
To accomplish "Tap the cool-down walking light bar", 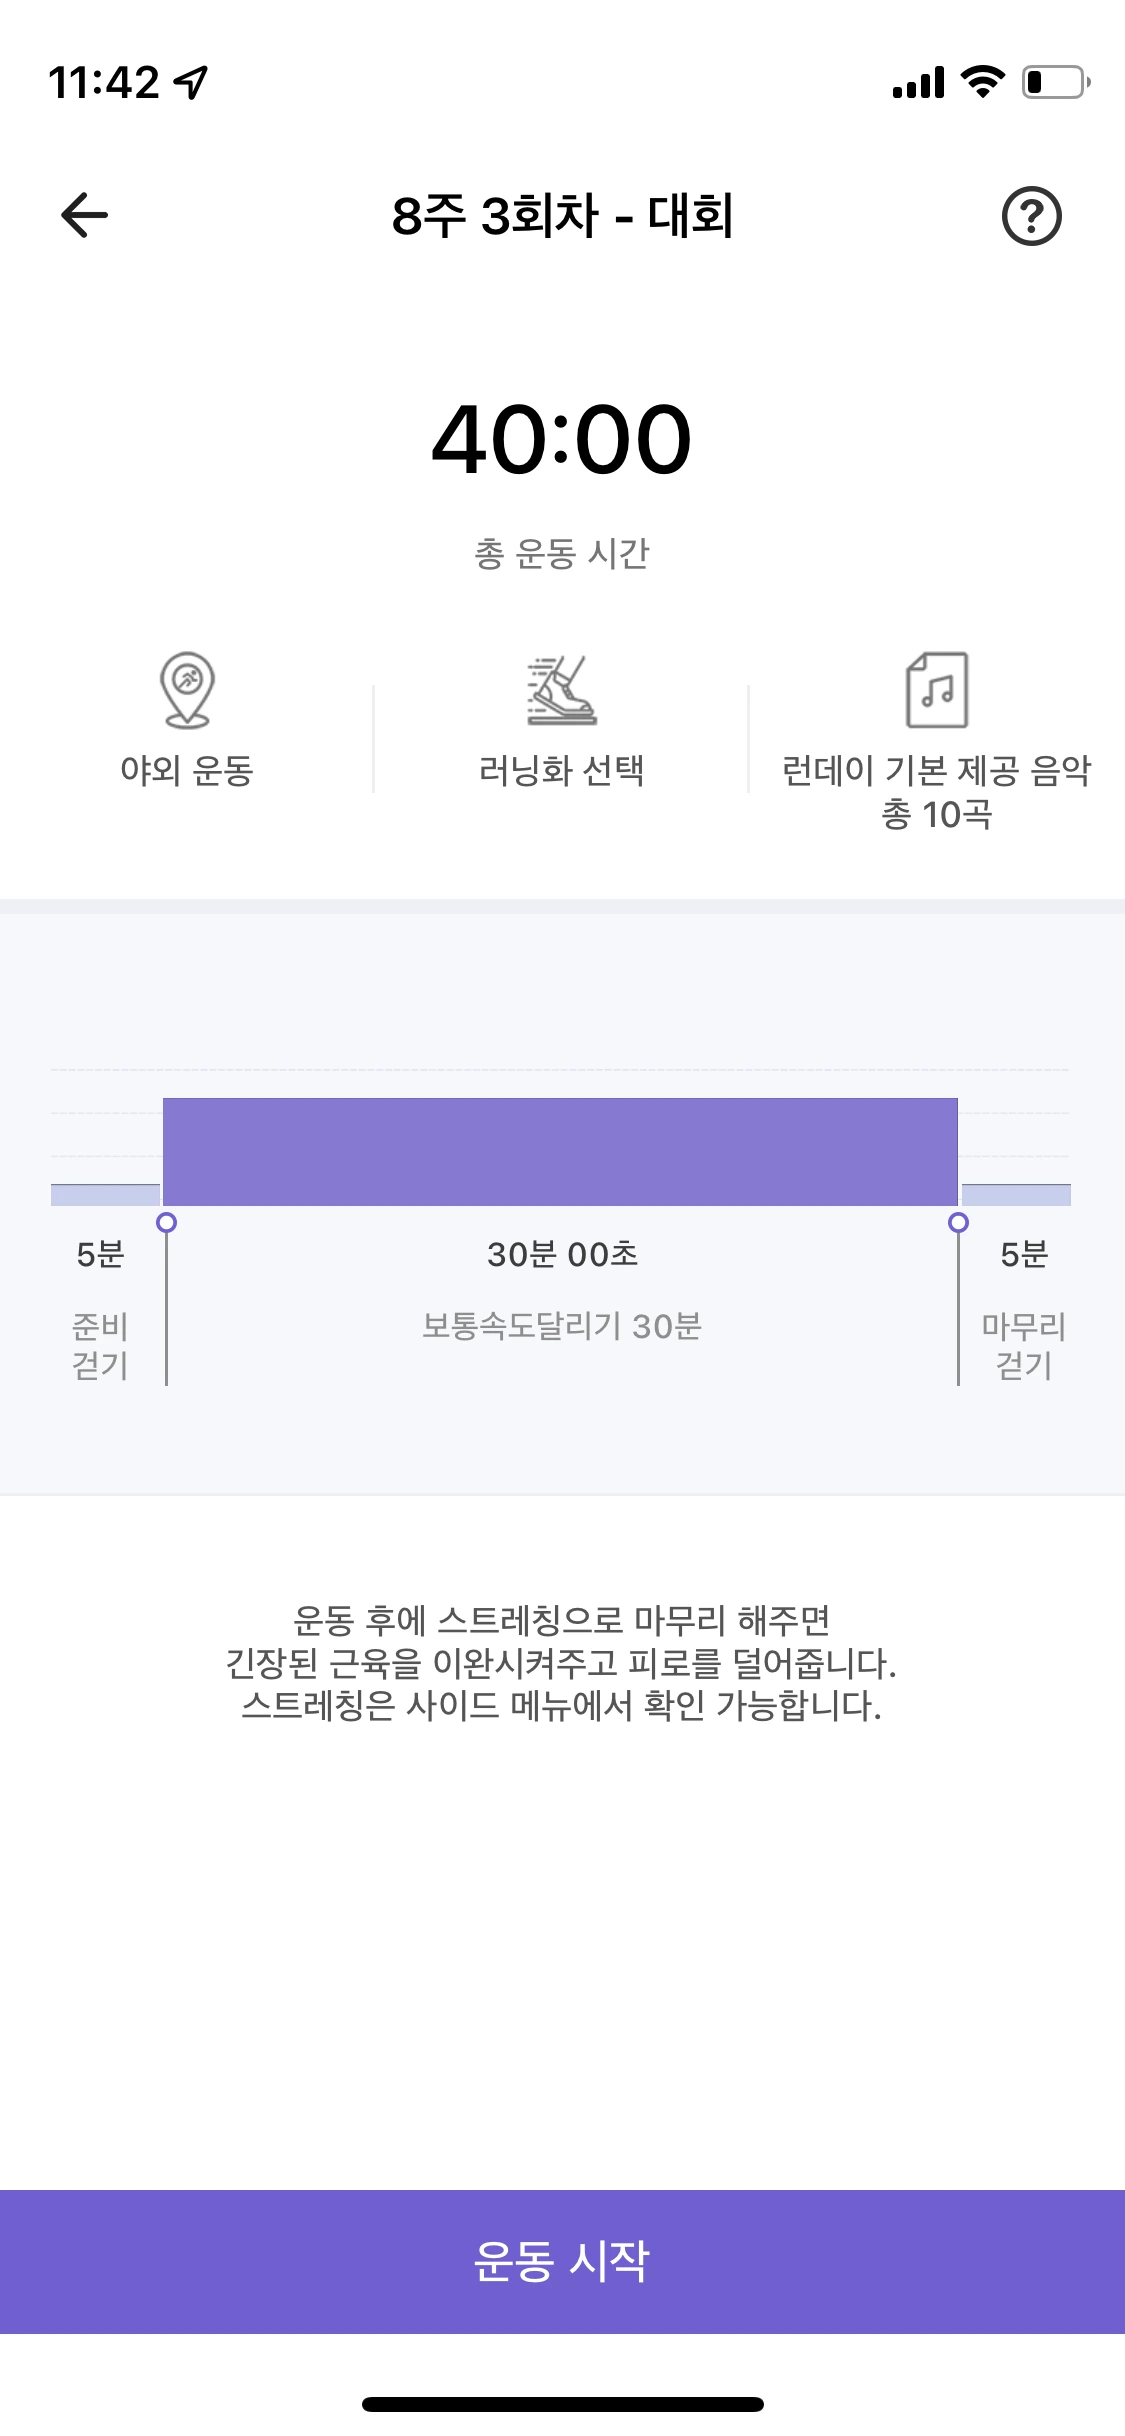I will 1016,1195.
